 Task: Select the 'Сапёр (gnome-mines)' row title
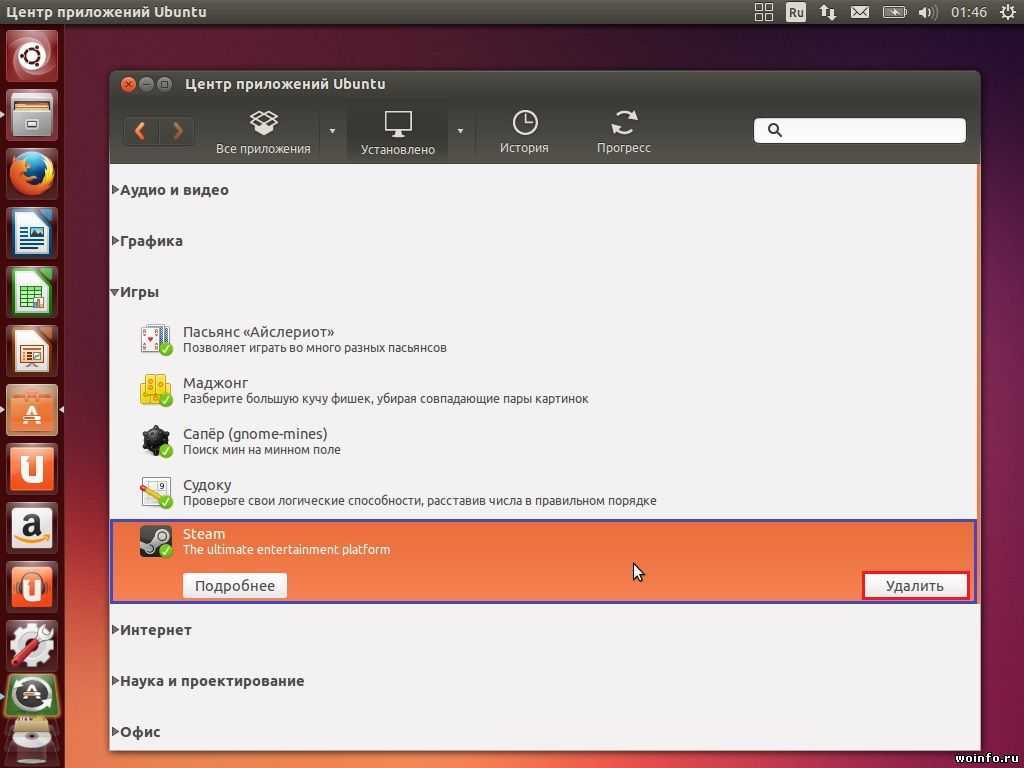pyautogui.click(x=255, y=434)
